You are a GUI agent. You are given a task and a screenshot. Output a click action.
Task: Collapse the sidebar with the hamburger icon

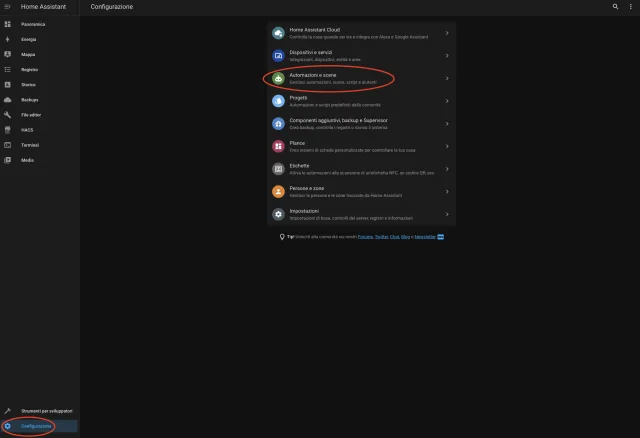7,7
